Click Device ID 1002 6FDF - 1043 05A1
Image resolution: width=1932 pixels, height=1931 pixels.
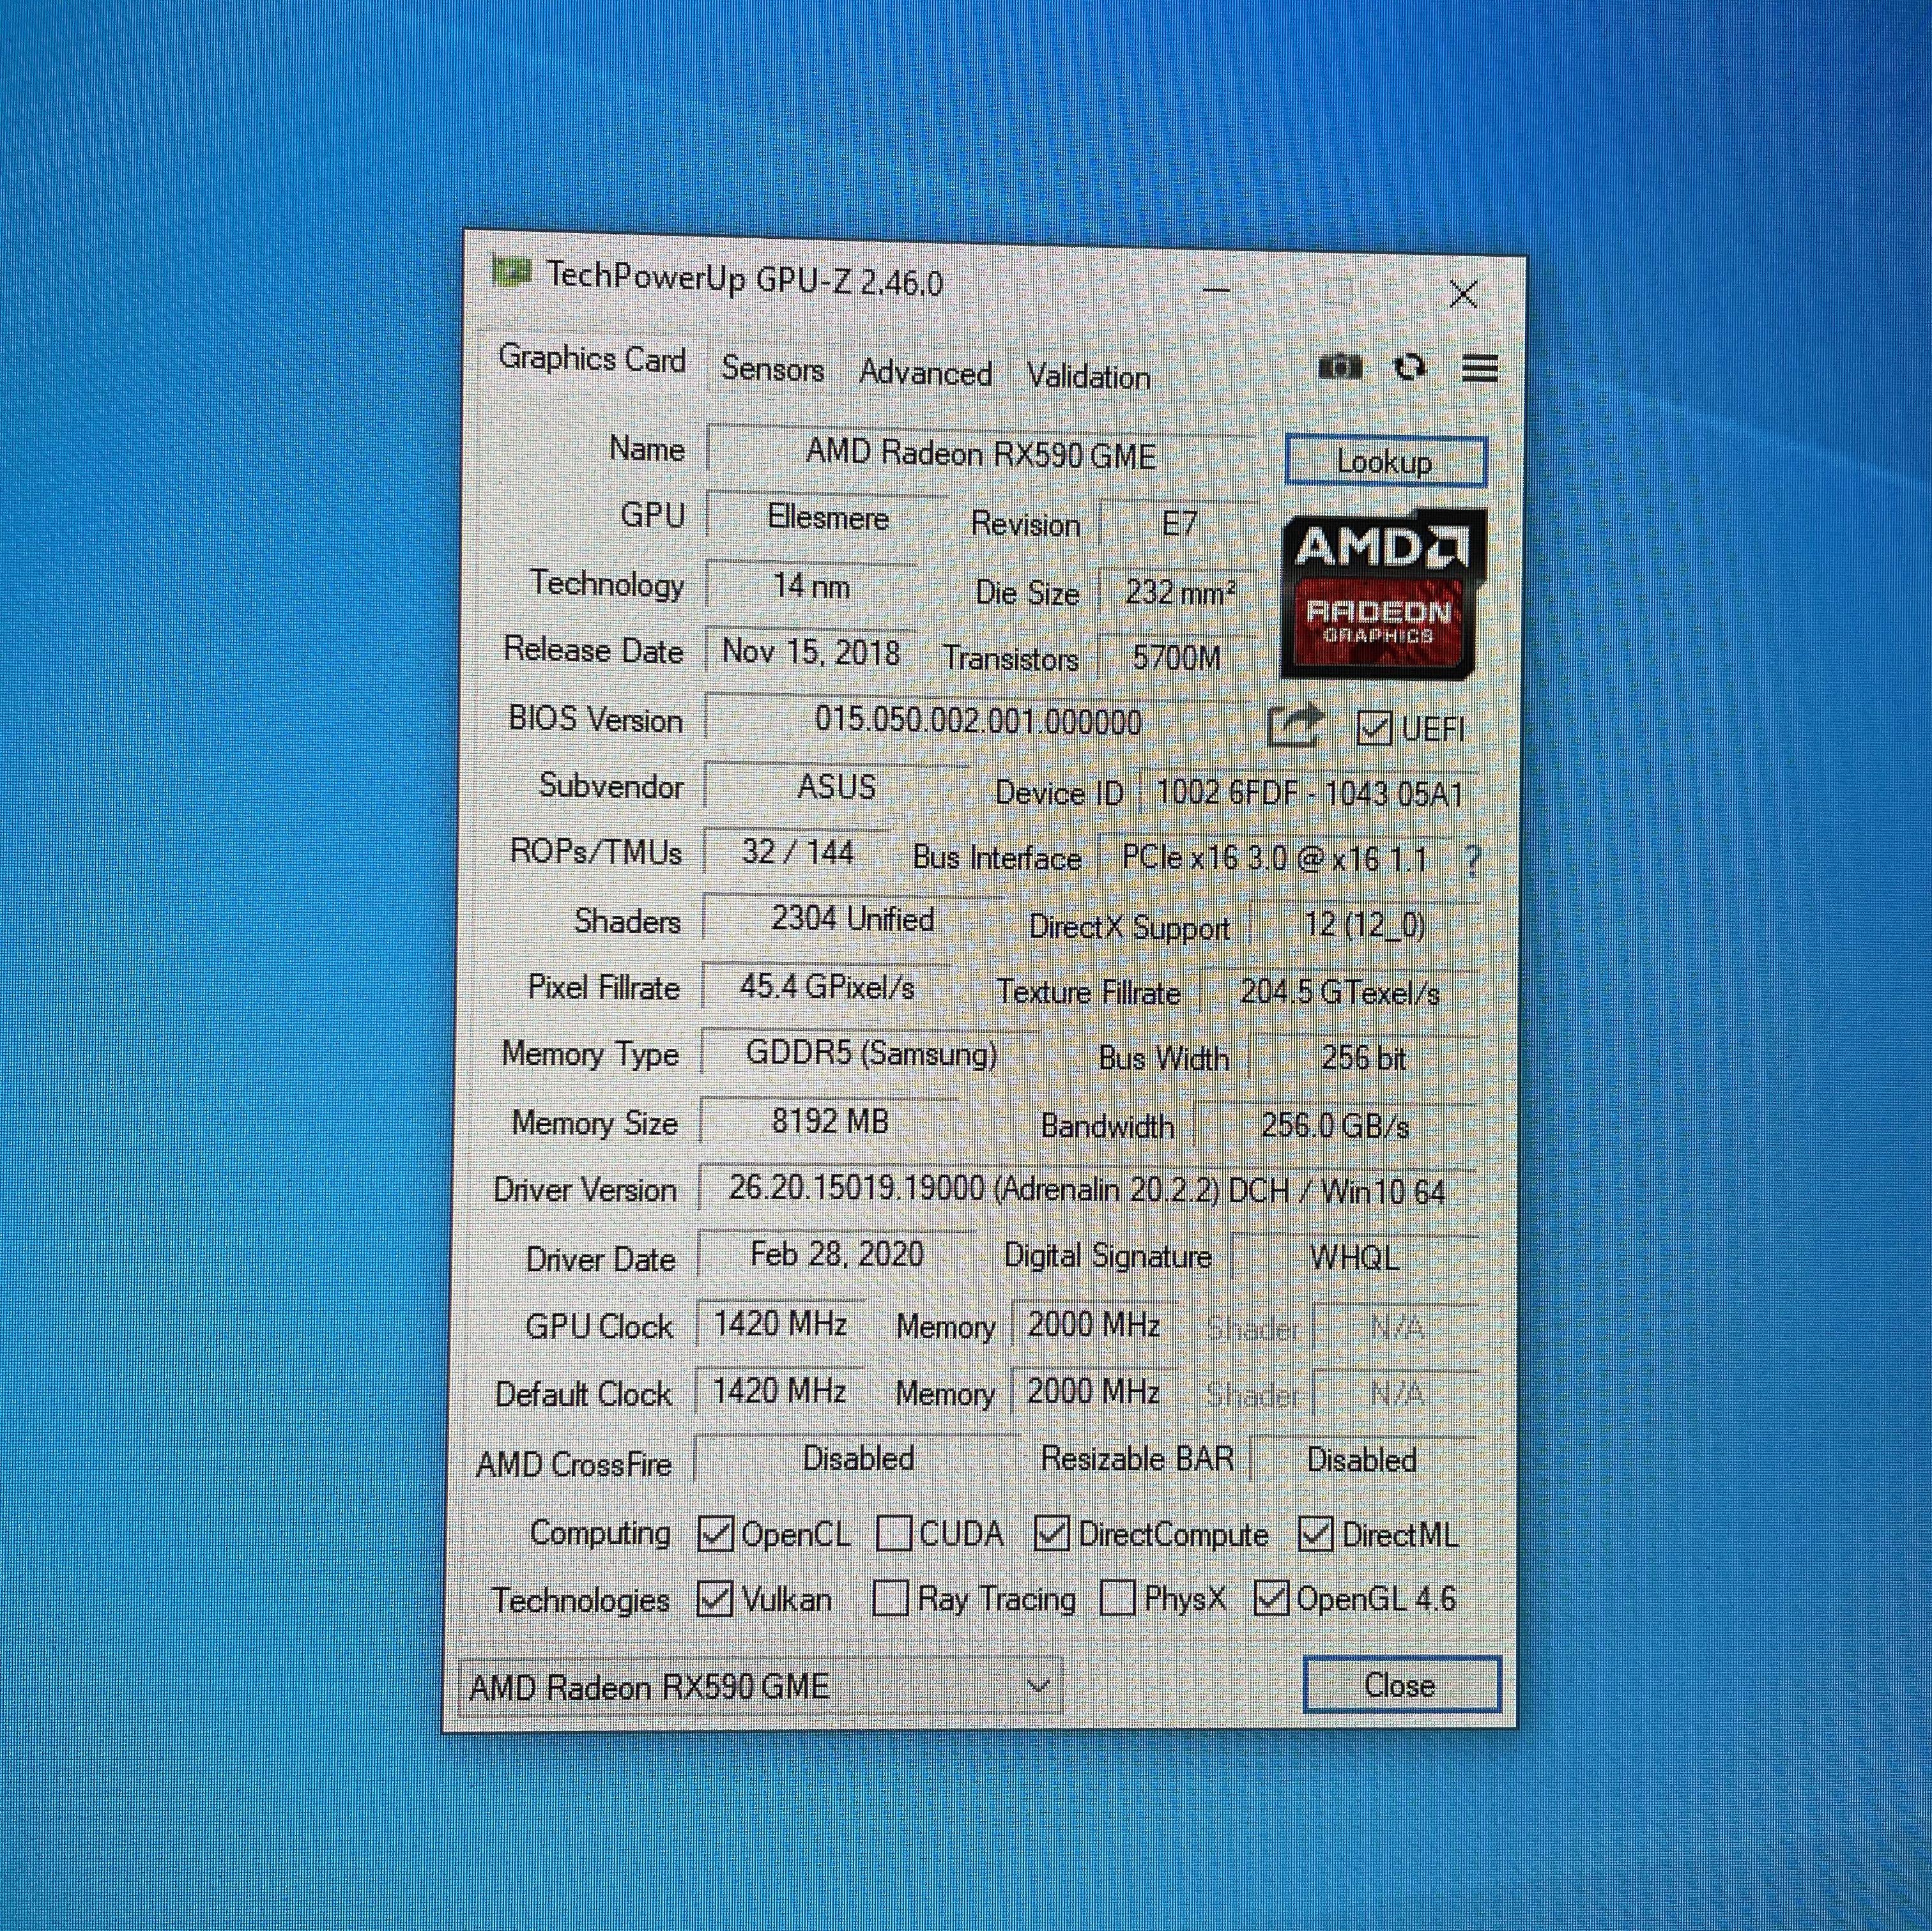tap(1310, 794)
